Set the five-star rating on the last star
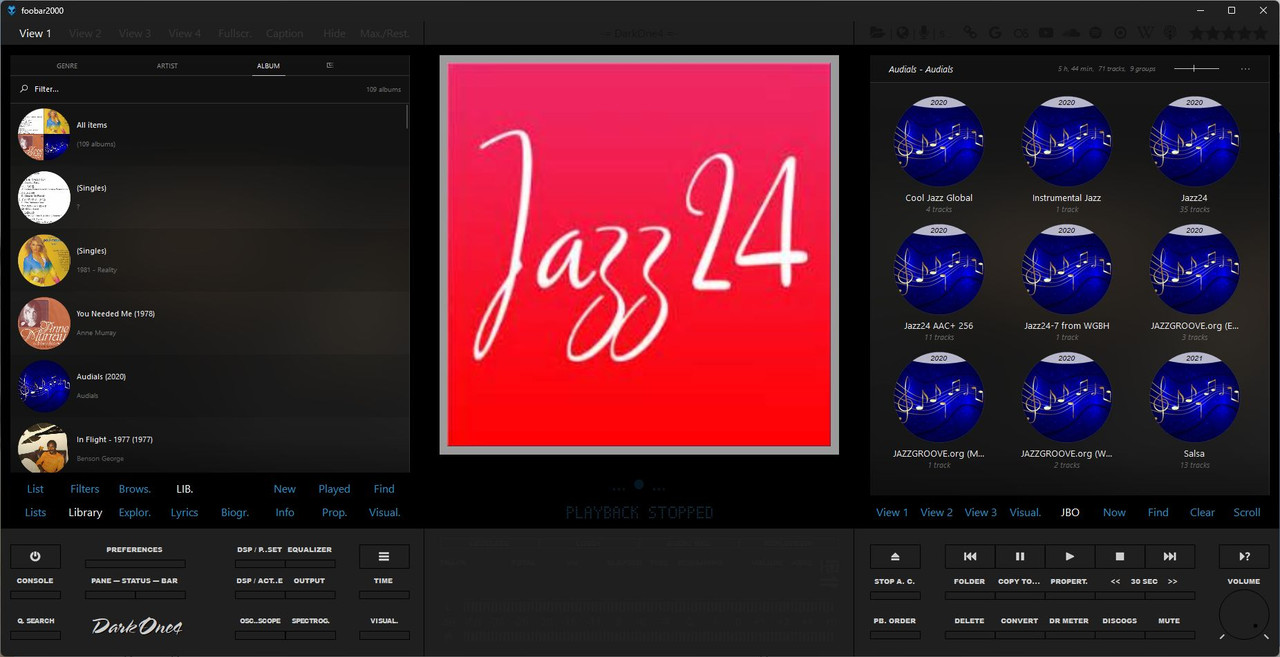This screenshot has width=1280, height=657. click(x=1261, y=33)
